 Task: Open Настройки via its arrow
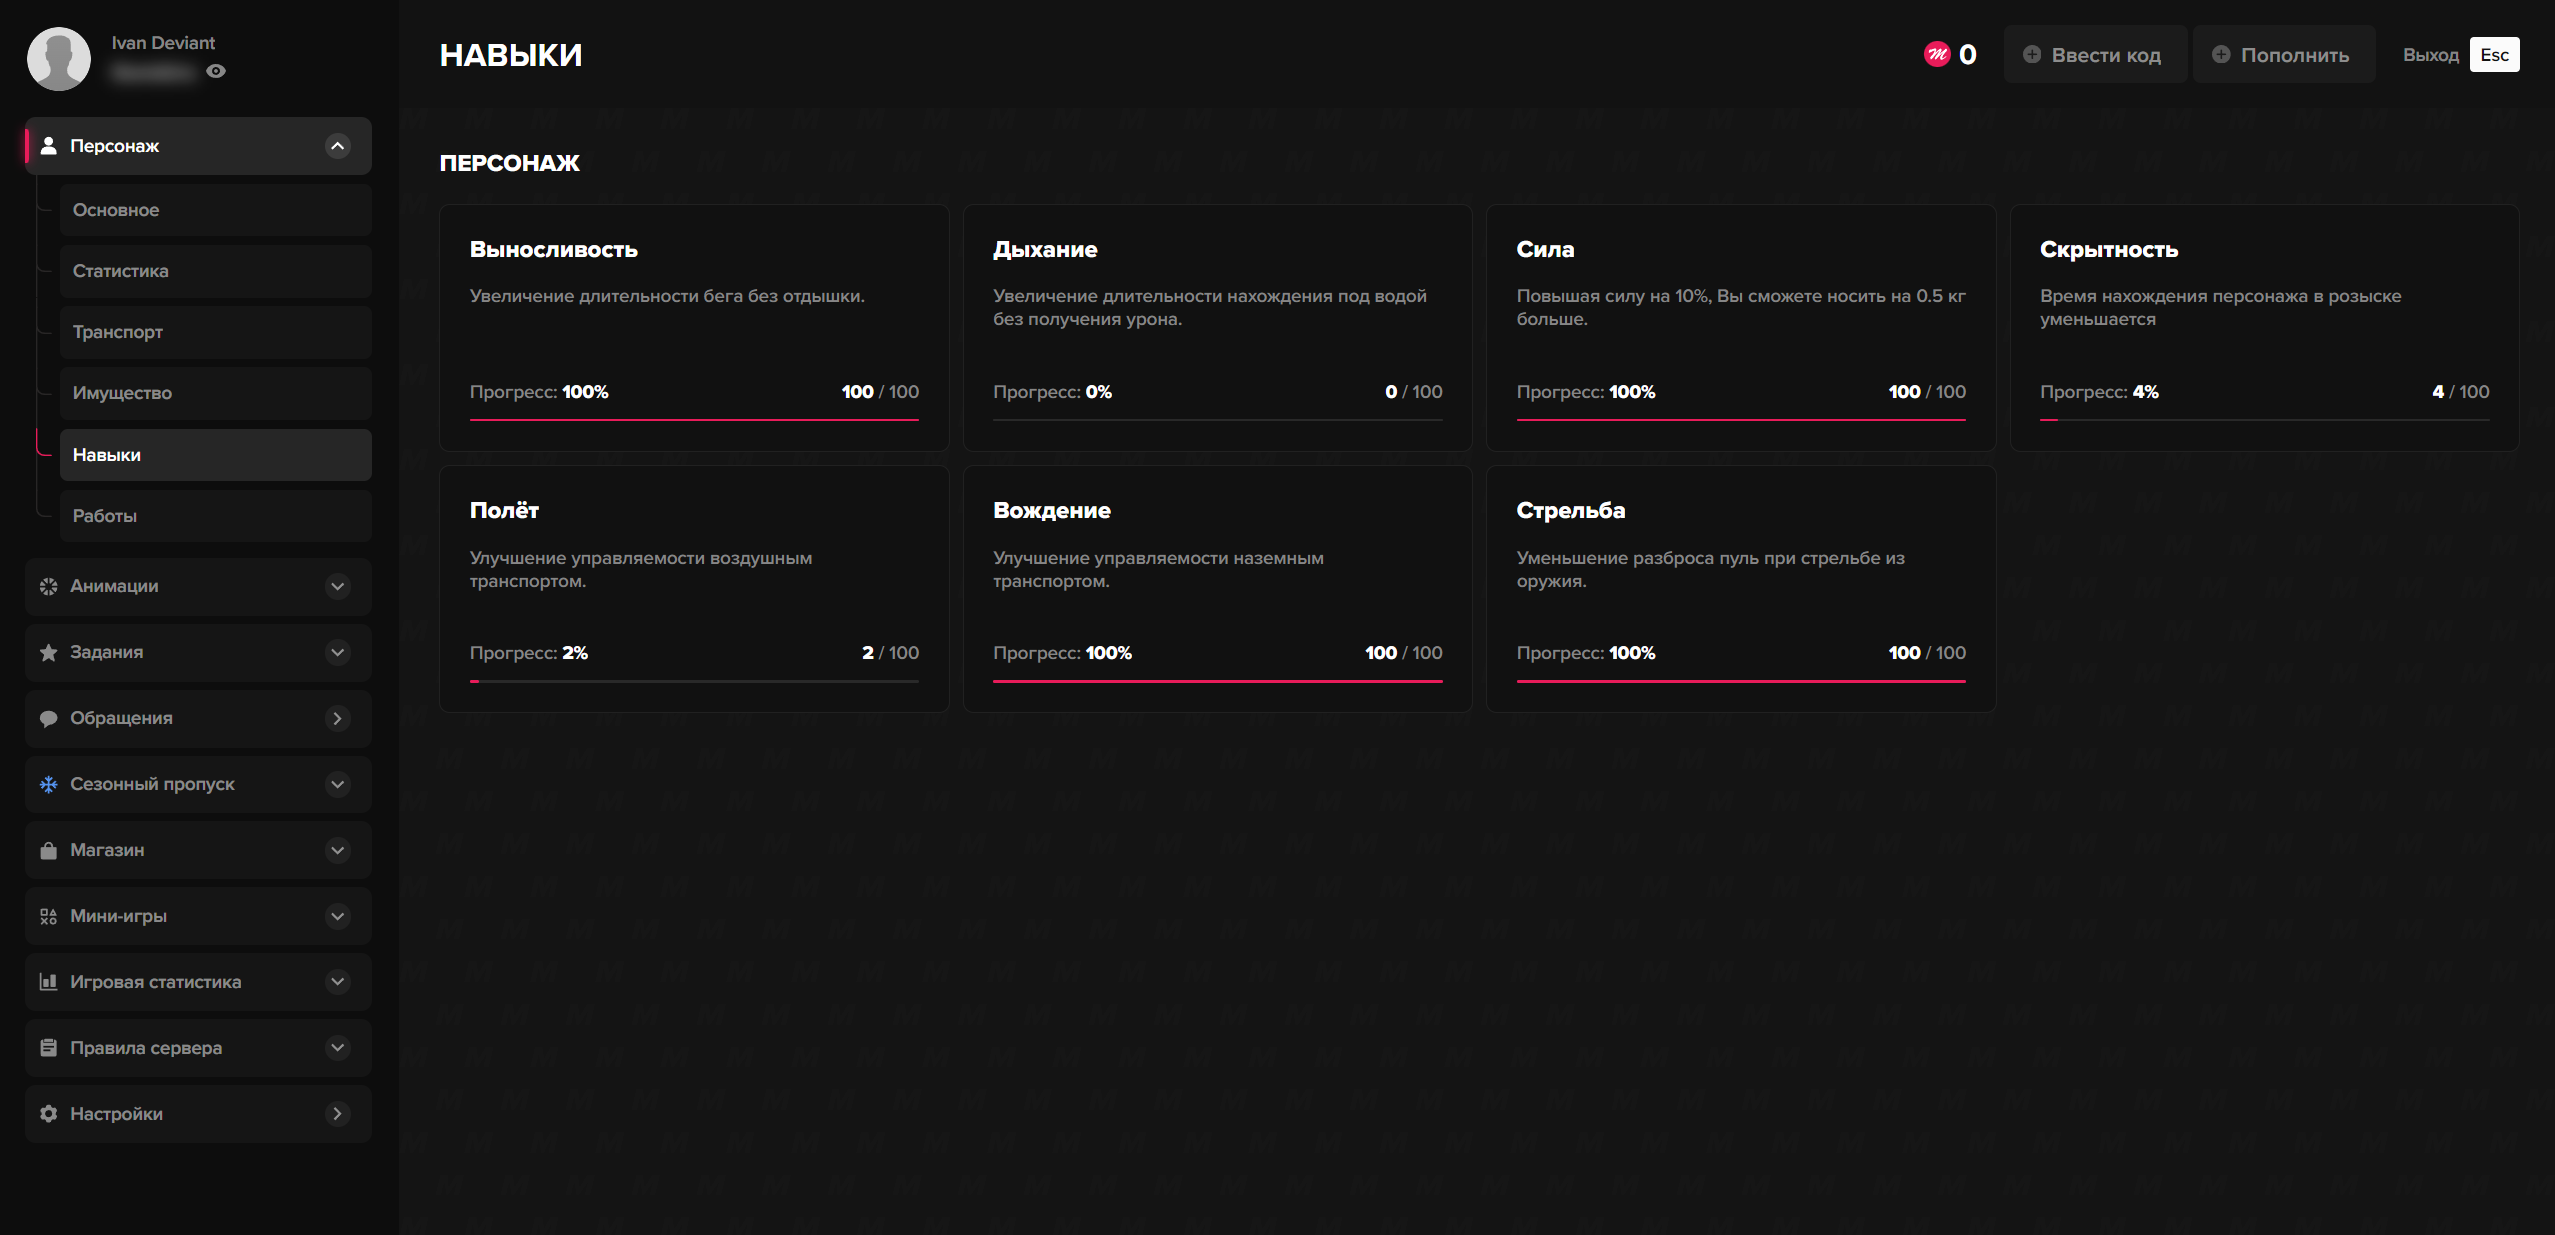point(338,1113)
